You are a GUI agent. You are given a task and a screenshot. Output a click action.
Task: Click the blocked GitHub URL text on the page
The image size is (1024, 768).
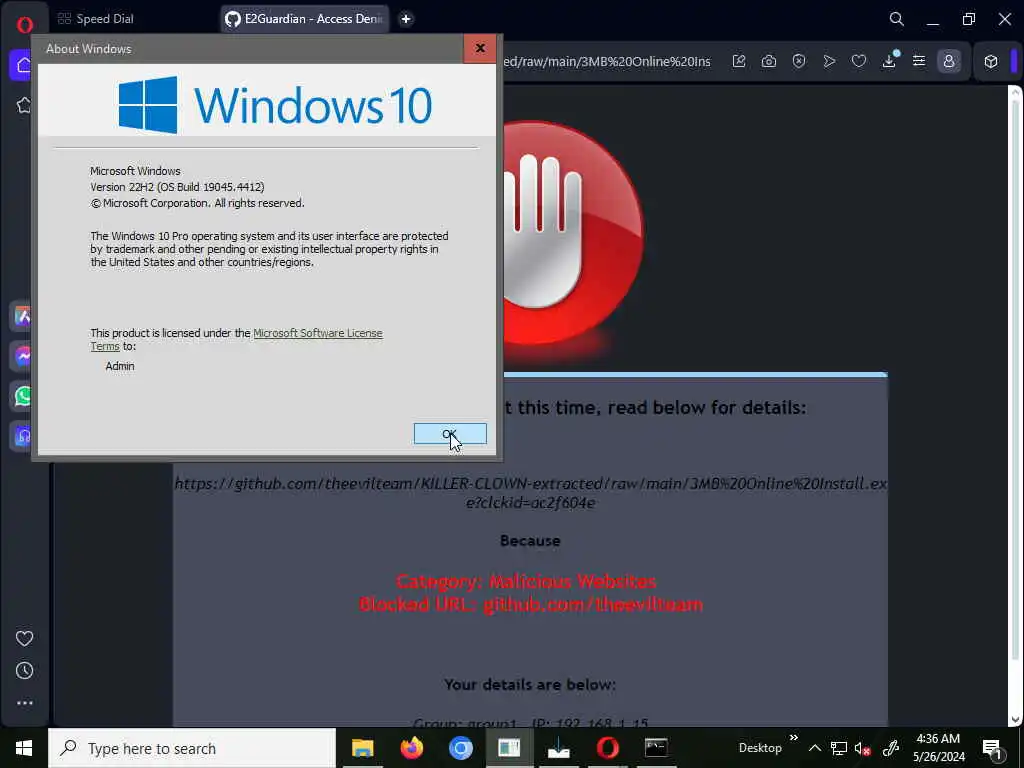pyautogui.click(x=530, y=493)
